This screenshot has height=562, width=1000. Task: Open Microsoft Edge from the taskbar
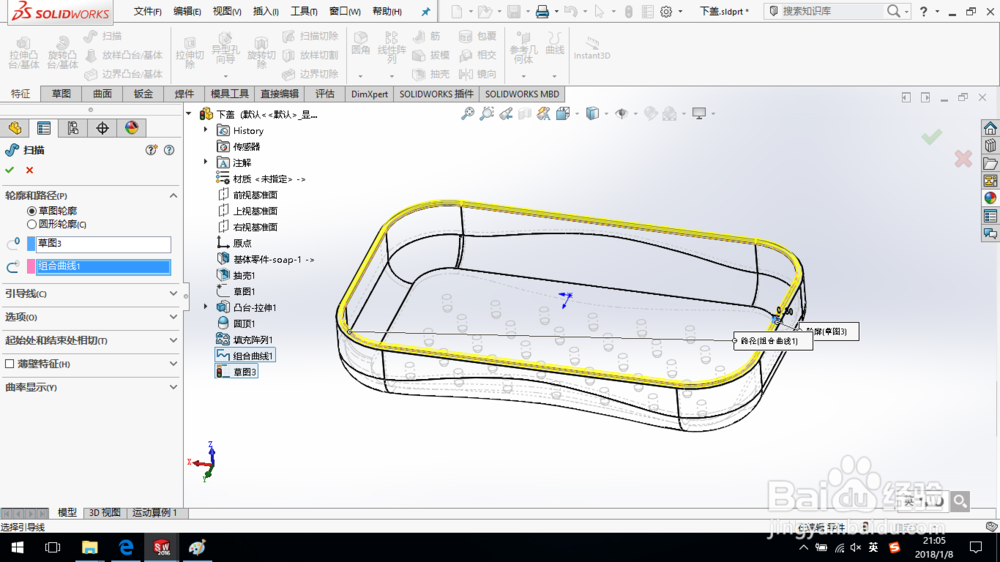coord(126,547)
